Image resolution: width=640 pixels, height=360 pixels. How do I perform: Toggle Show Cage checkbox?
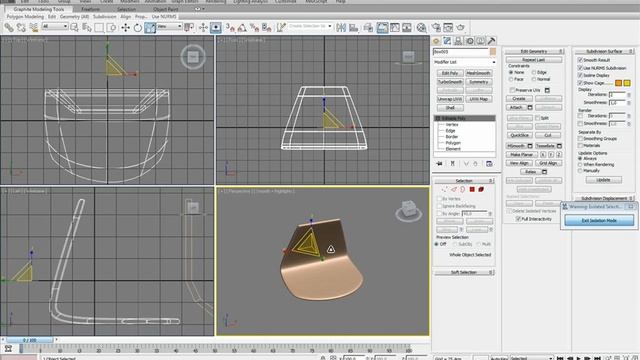point(580,83)
